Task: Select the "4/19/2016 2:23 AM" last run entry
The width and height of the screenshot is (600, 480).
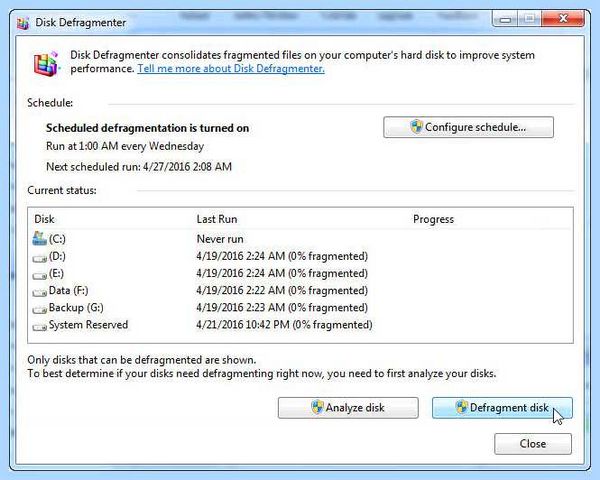Action: [x=282, y=308]
